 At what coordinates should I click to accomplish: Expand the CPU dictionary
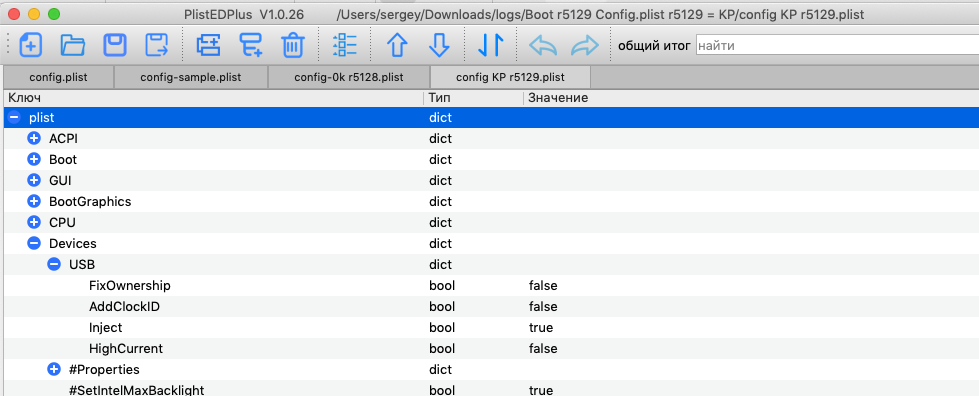tap(34, 222)
